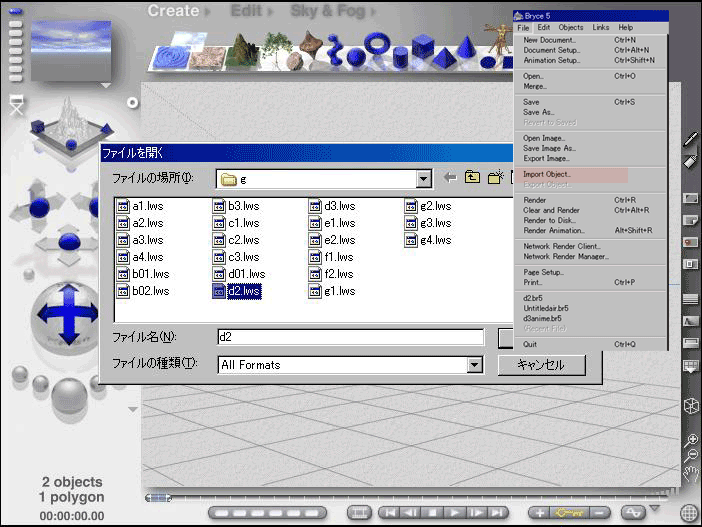Click the hand pan tool
Image resolution: width=702 pixels, height=527 pixels.
pyautogui.click(x=692, y=473)
